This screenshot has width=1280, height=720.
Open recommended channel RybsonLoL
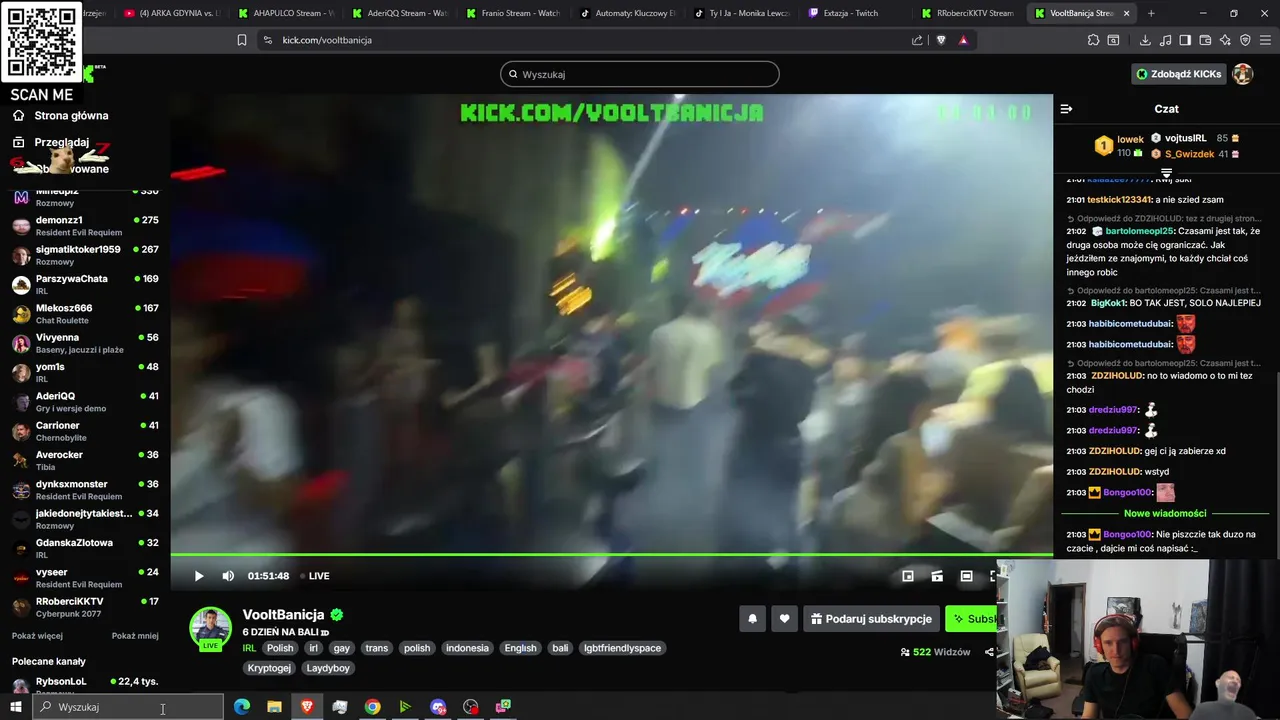coord(85,685)
